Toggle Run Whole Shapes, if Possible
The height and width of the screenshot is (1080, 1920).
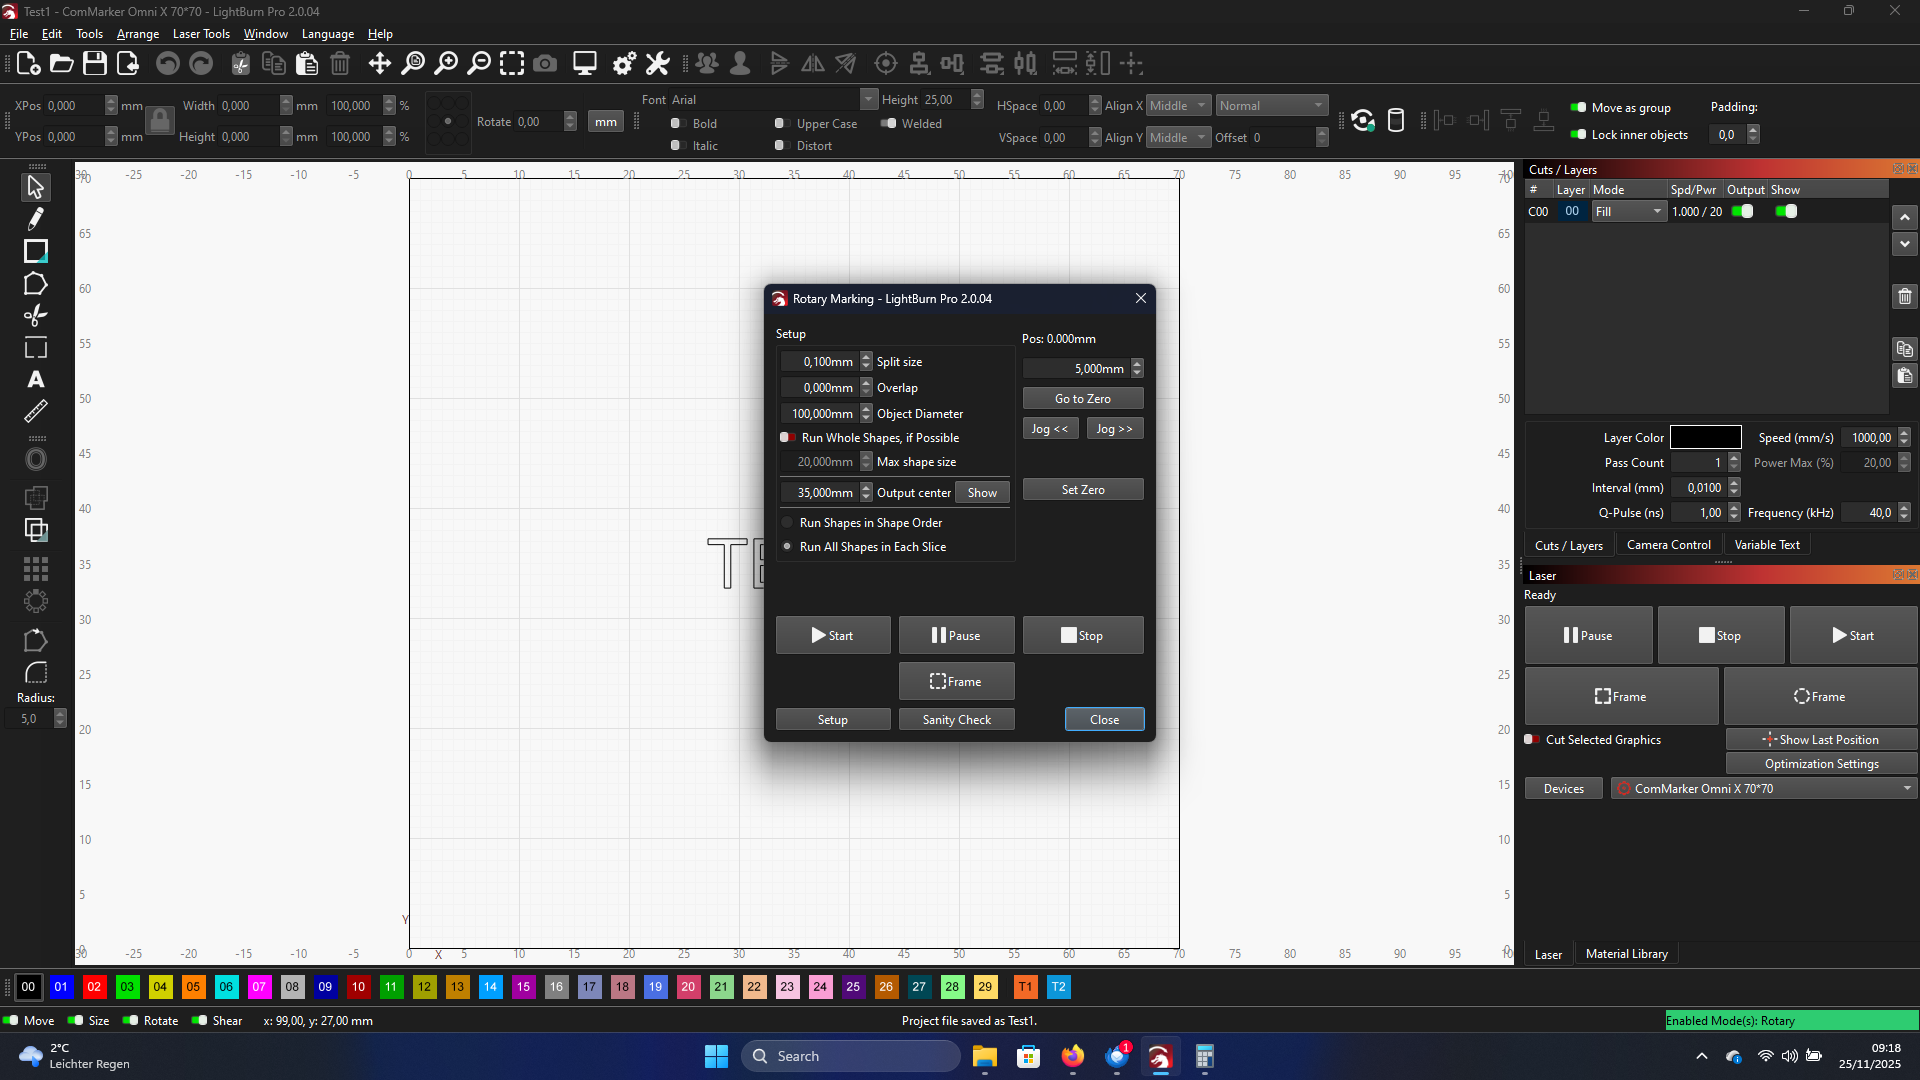788,438
